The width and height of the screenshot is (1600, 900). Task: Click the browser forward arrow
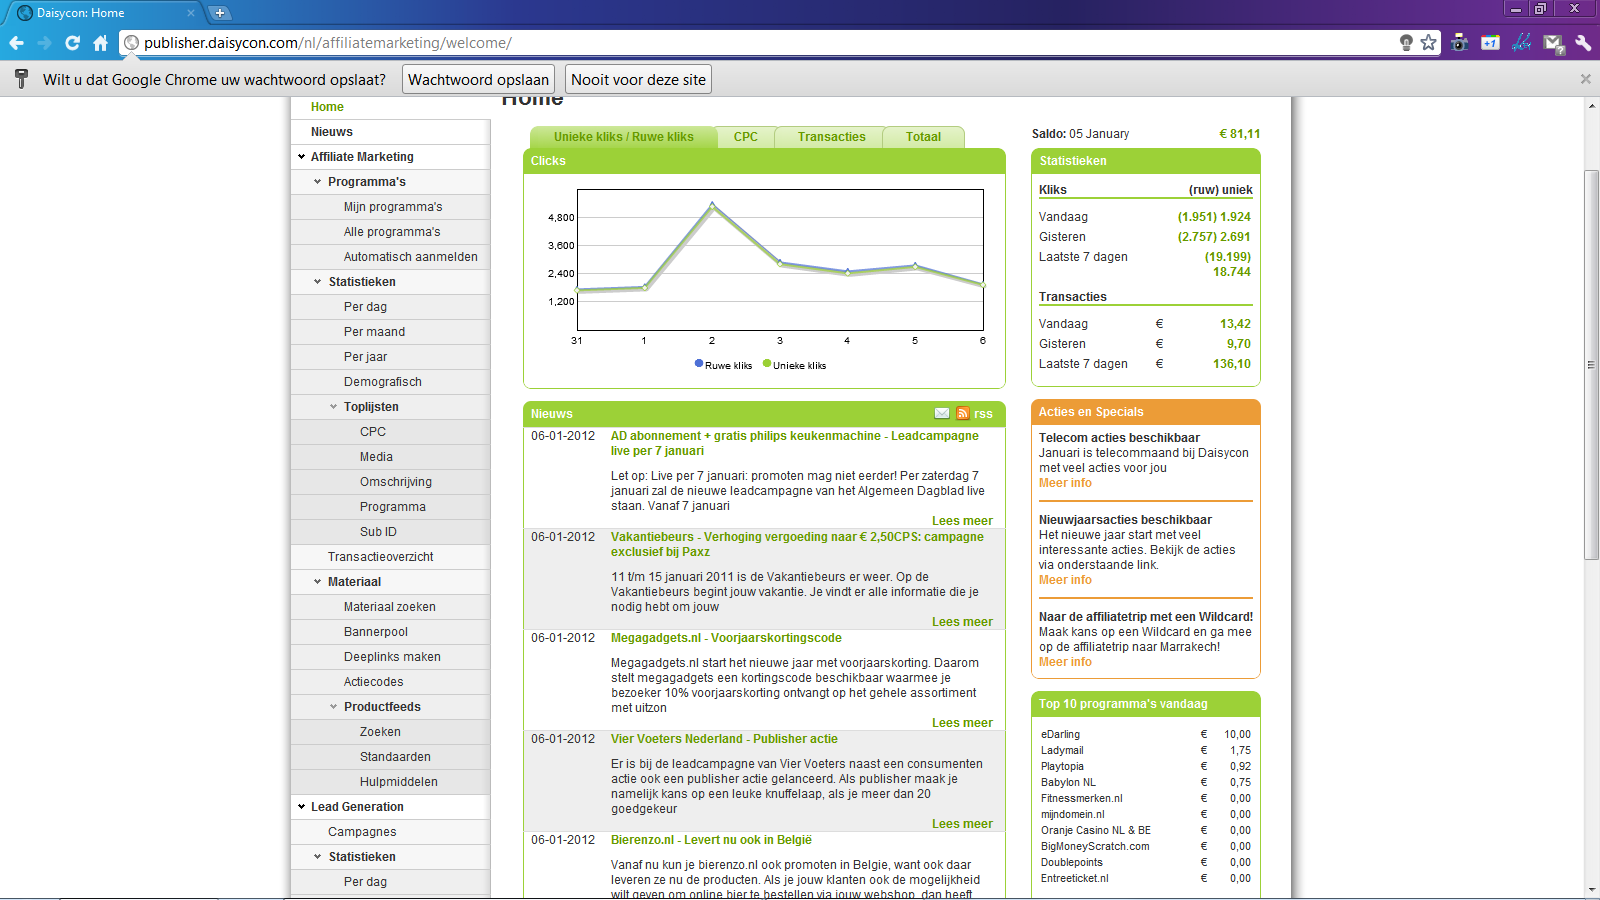(44, 43)
